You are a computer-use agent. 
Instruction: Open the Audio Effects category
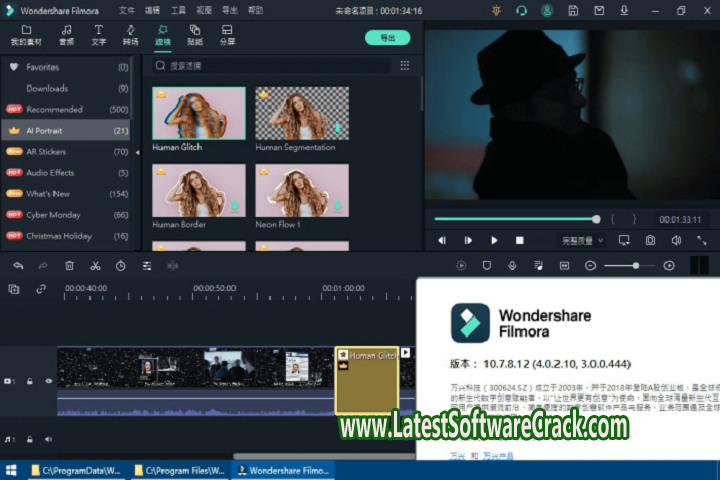(67, 173)
